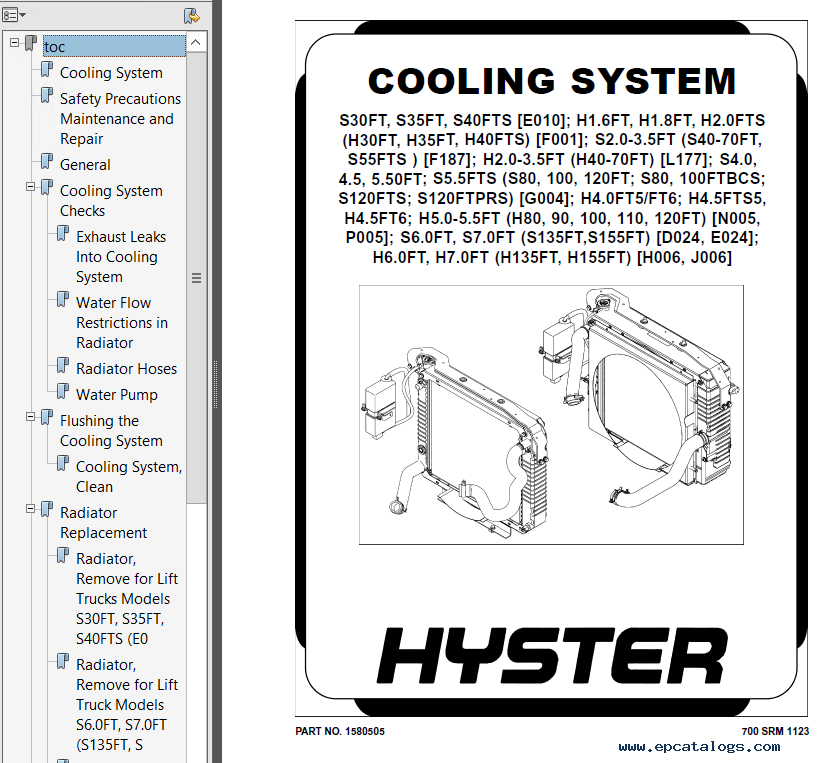Screen dimensions: 831x763
Task: Click the PART NO. 1580505 text
Action: [340, 731]
